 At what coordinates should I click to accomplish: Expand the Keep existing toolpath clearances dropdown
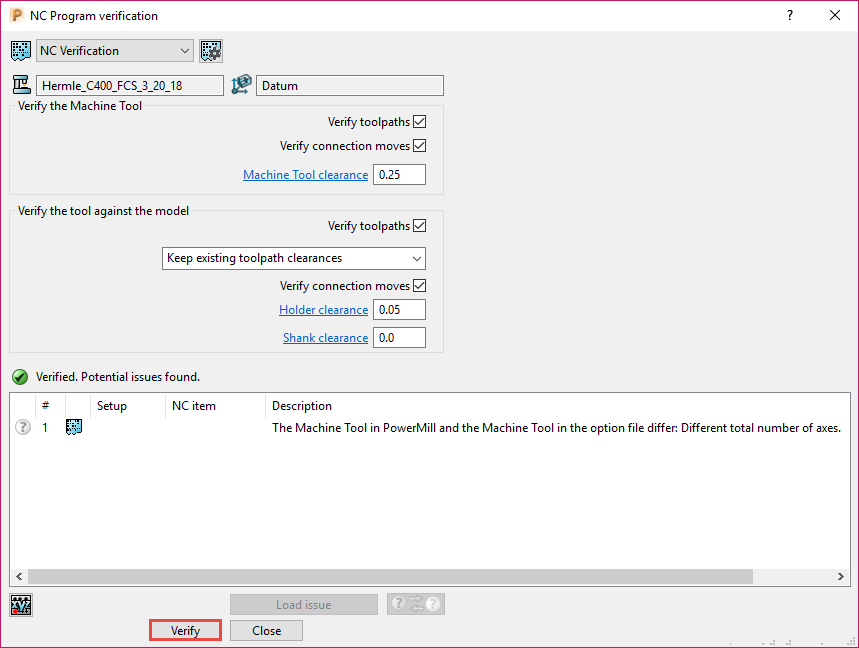[x=417, y=258]
